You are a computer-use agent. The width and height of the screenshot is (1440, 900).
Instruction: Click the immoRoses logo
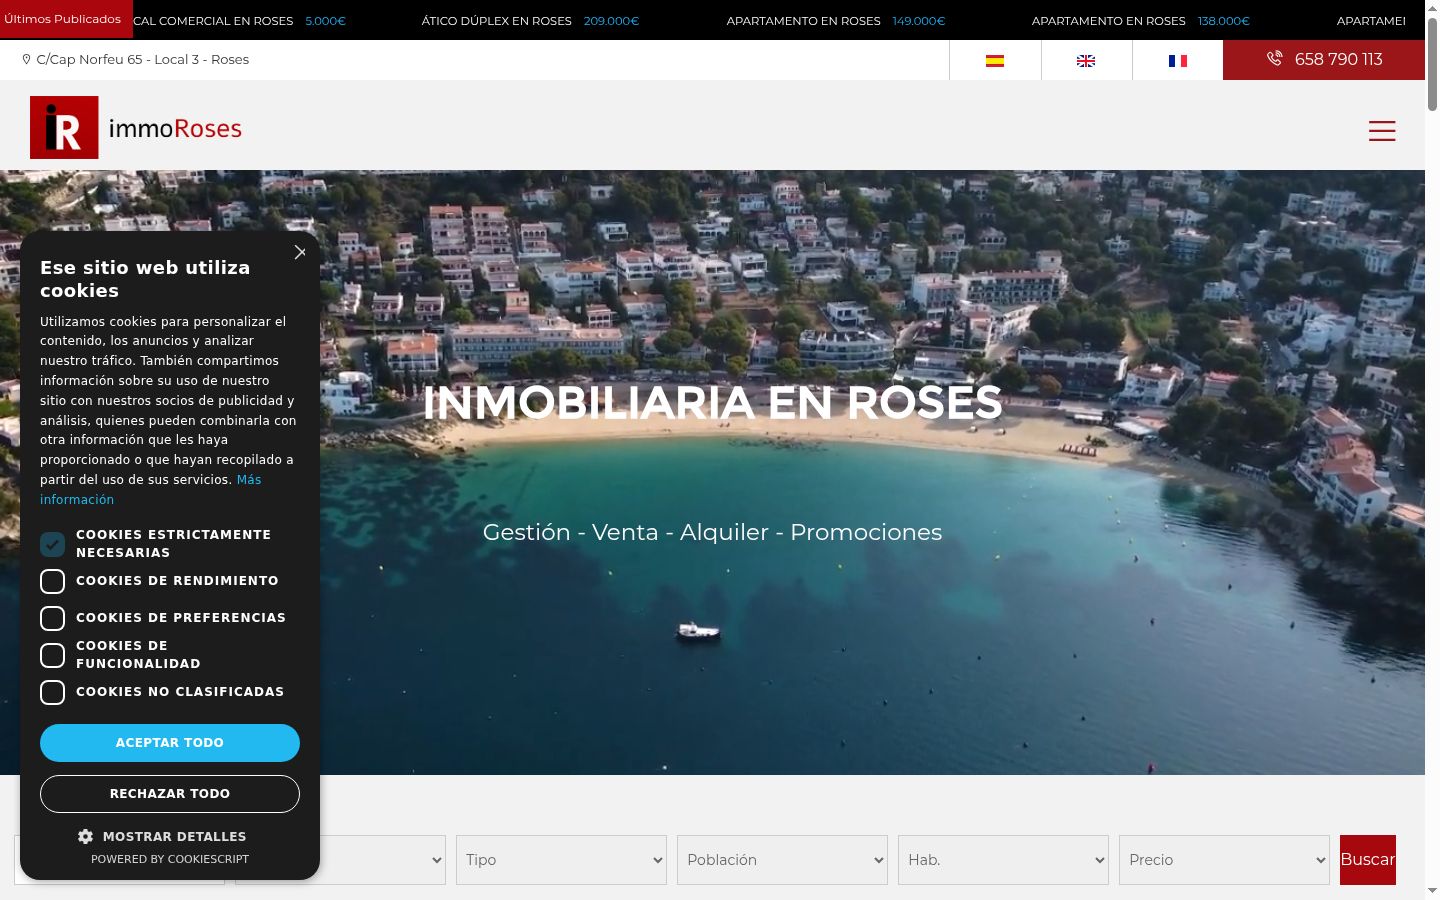tap(136, 127)
